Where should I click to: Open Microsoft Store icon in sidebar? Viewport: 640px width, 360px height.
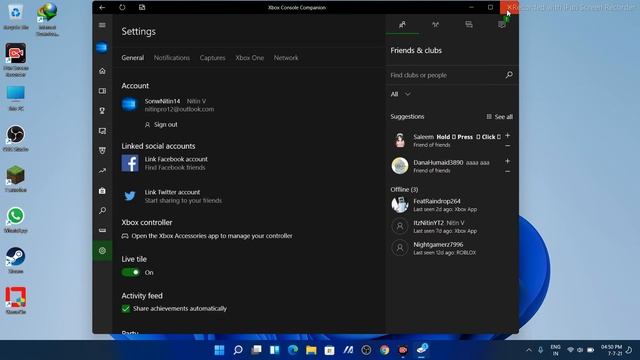[102, 191]
